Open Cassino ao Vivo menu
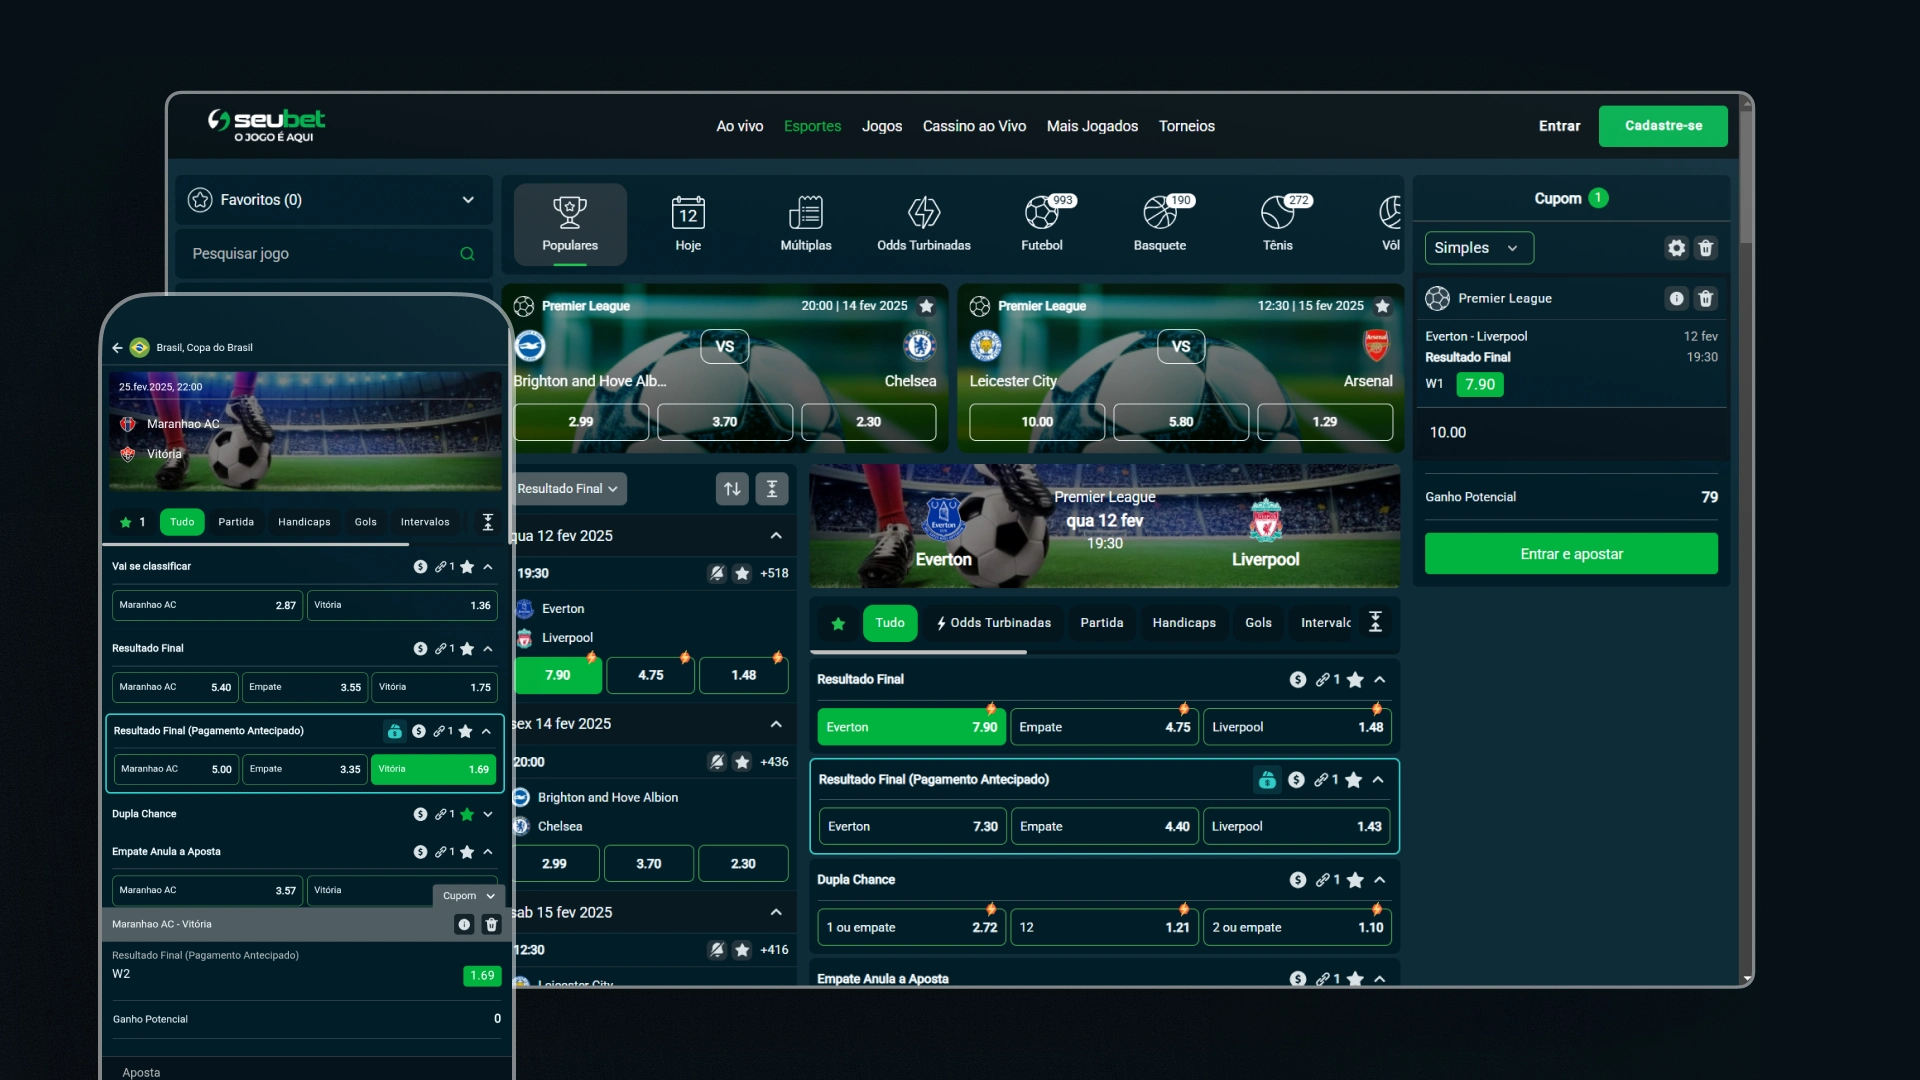The width and height of the screenshot is (1920, 1080). [x=974, y=126]
